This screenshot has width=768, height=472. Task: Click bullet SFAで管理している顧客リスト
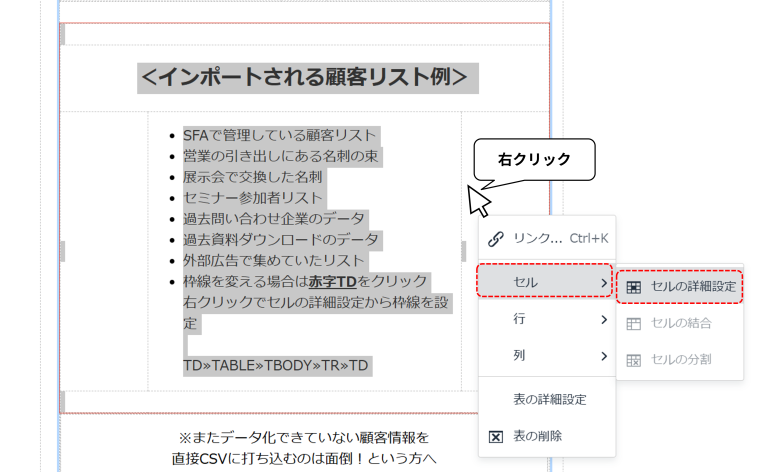(279, 135)
